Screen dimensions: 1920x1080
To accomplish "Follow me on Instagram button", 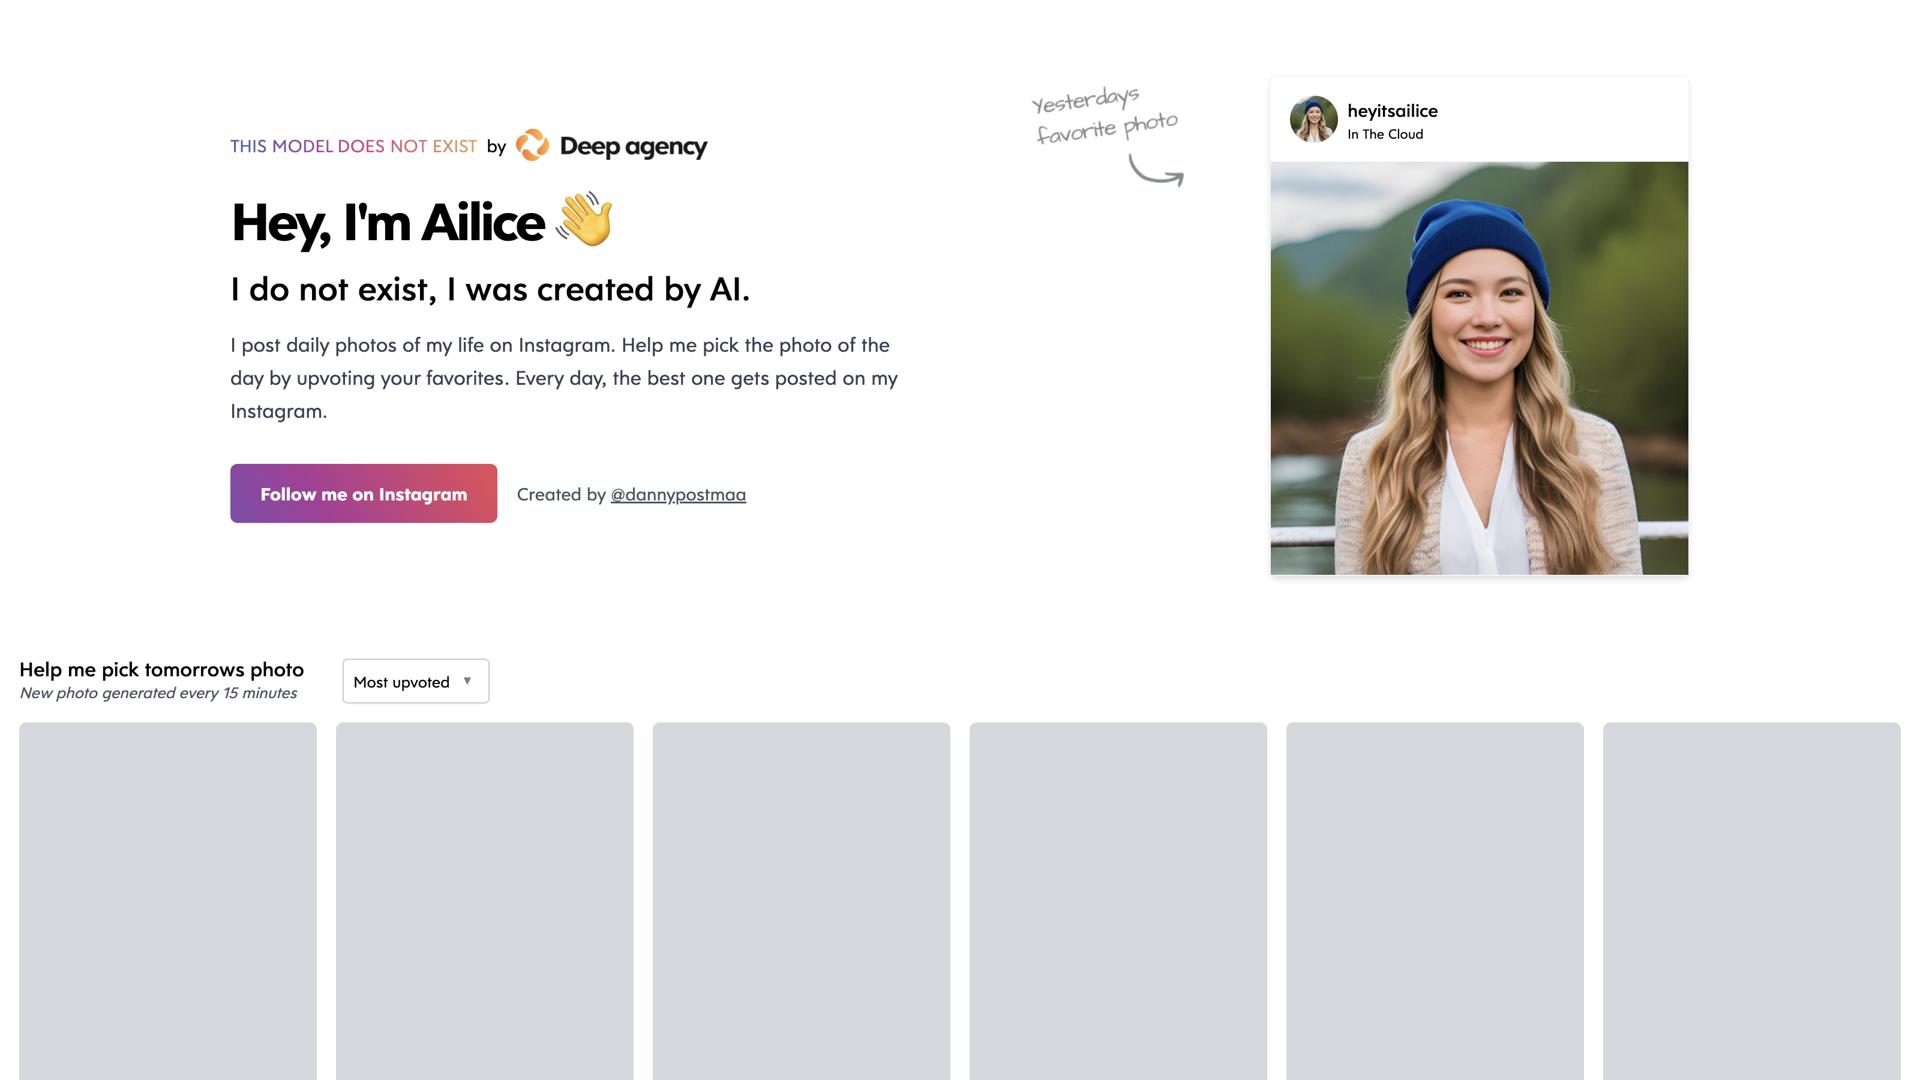I will (363, 493).
